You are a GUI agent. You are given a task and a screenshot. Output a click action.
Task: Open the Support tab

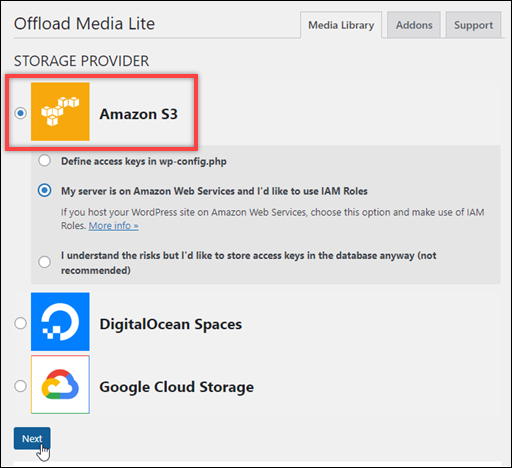473,25
